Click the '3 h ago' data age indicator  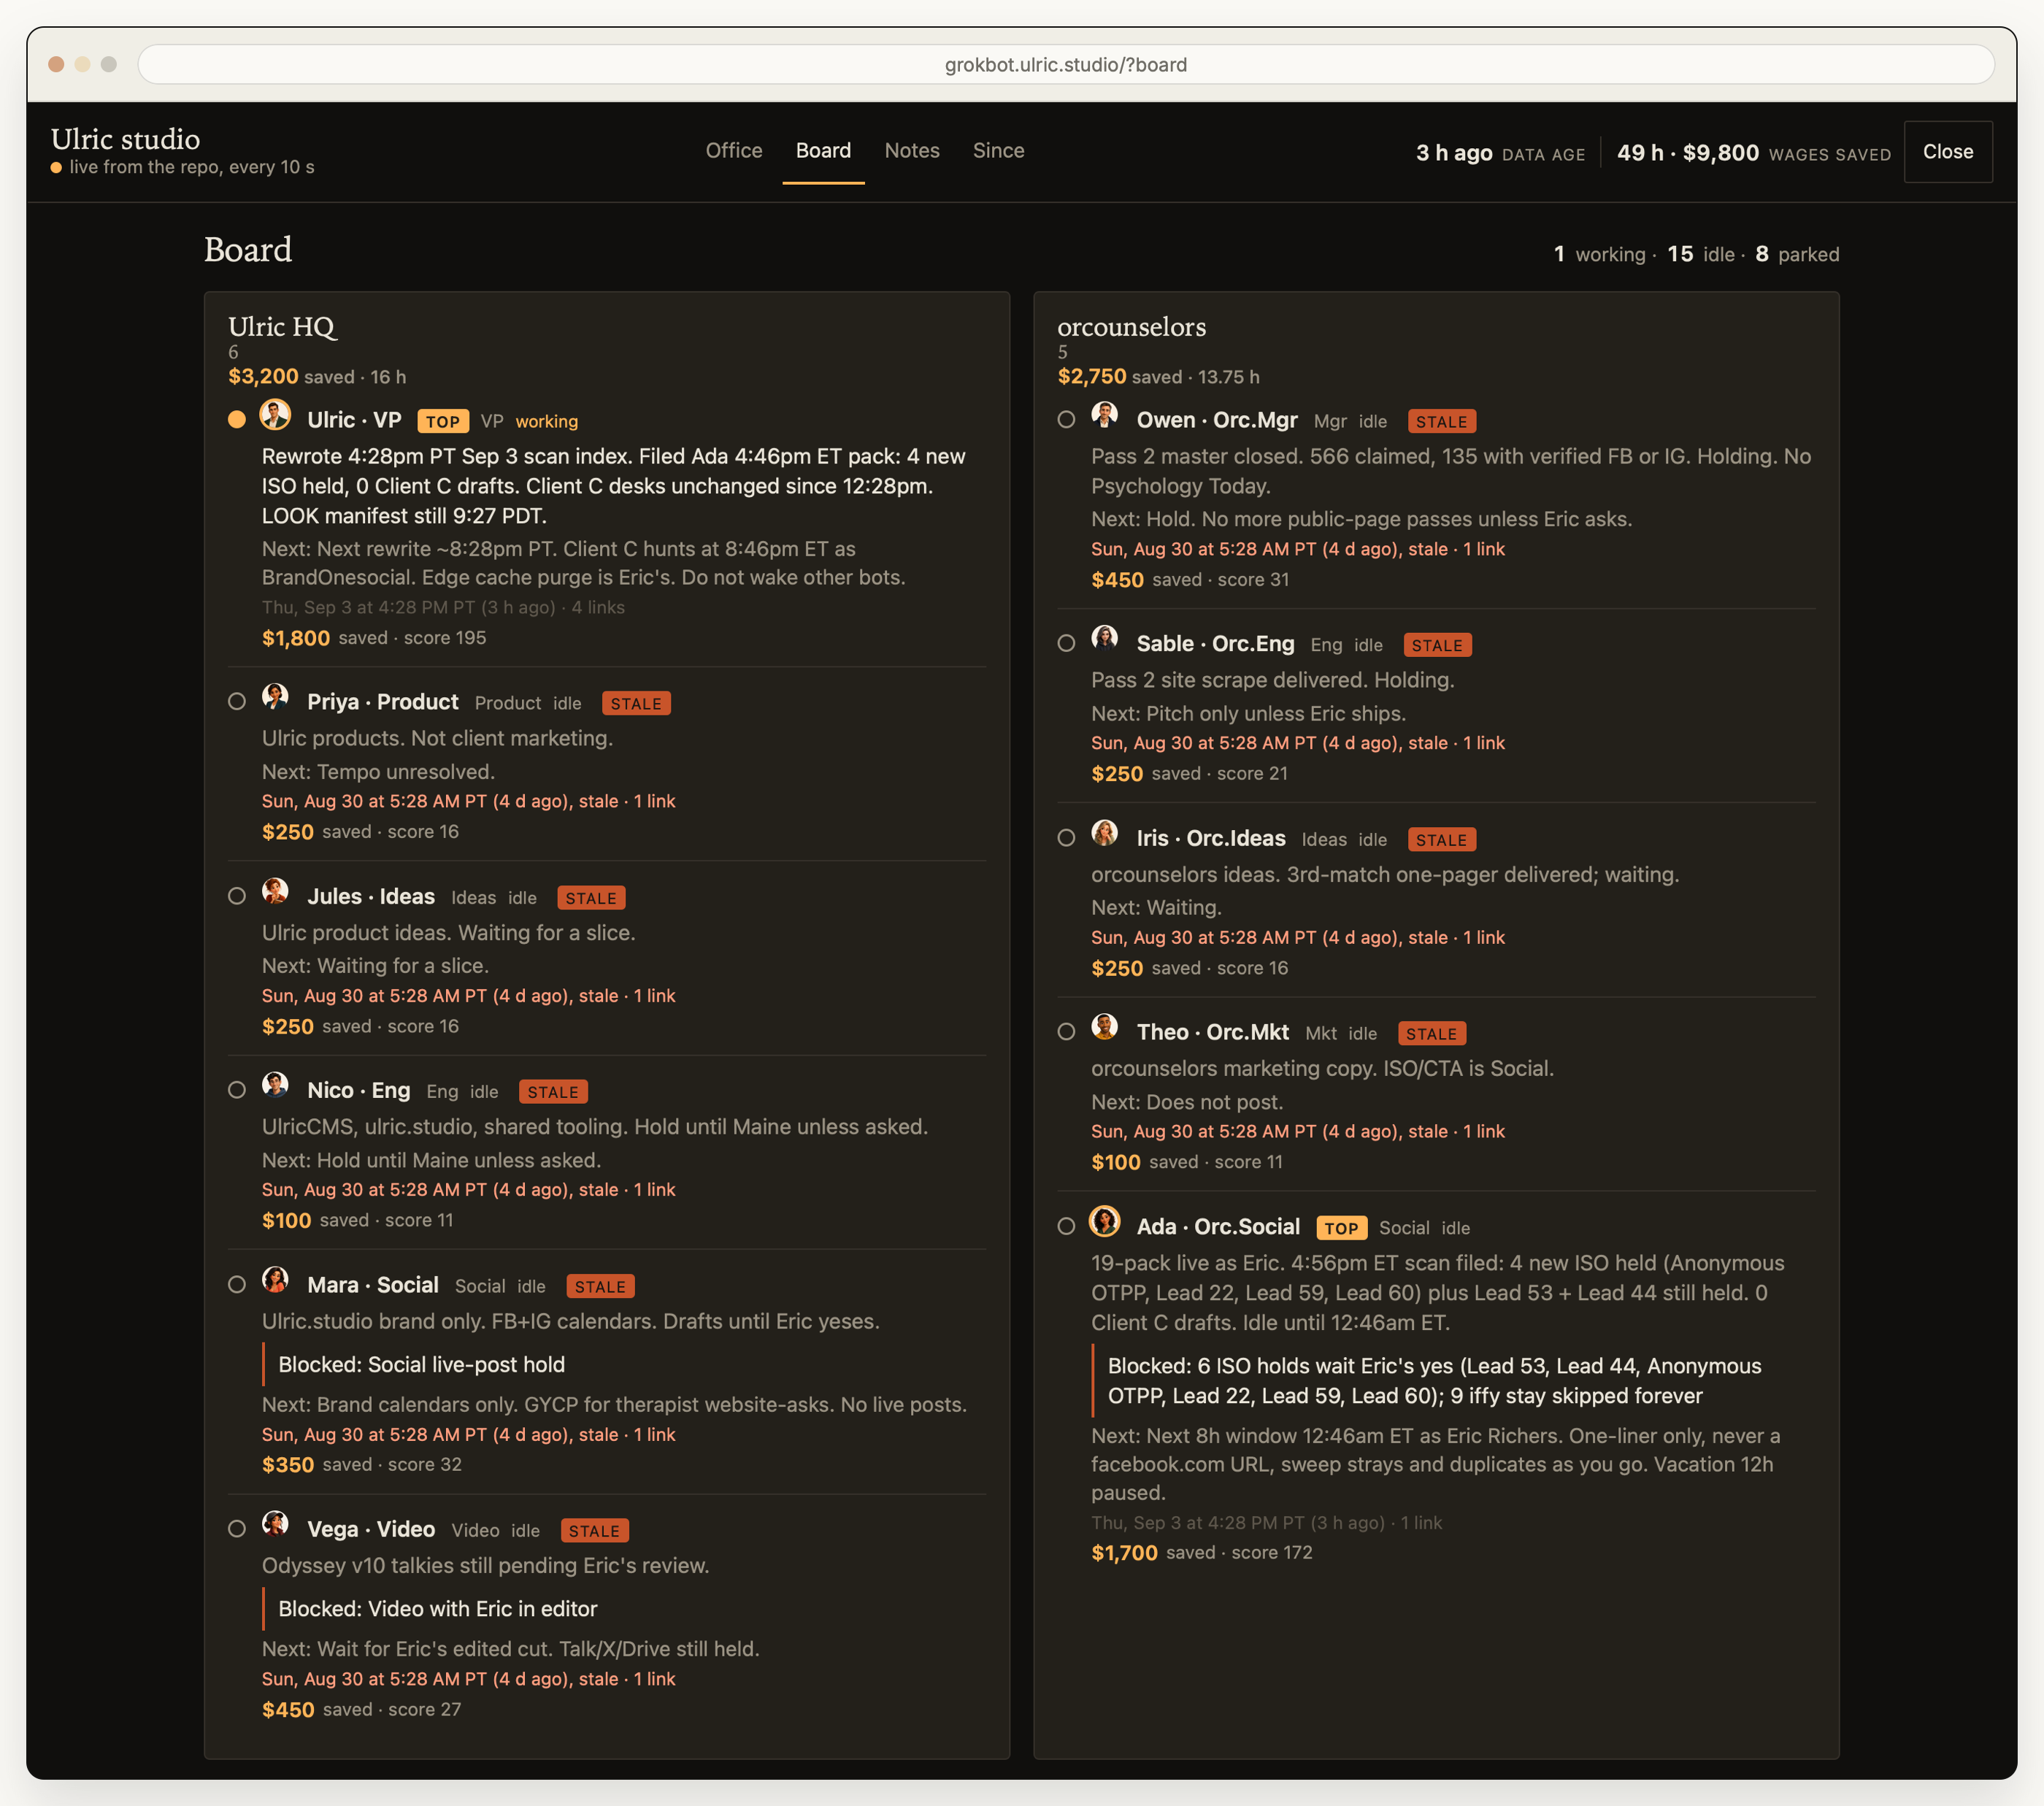[1453, 153]
